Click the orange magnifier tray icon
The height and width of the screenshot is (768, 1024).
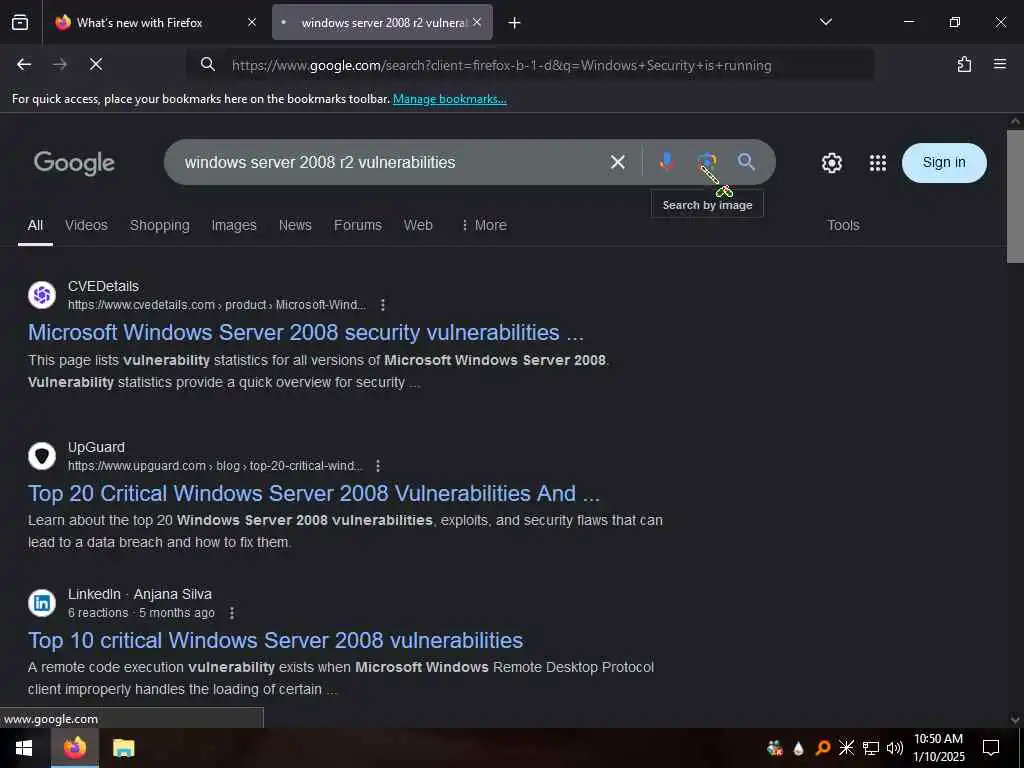823,748
